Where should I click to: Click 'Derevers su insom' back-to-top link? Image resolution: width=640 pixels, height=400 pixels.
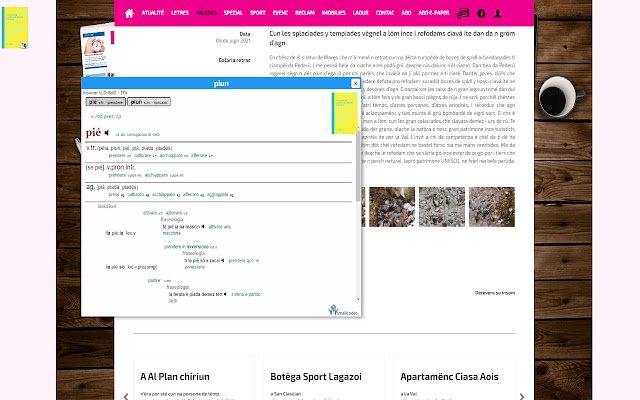tap(495, 293)
